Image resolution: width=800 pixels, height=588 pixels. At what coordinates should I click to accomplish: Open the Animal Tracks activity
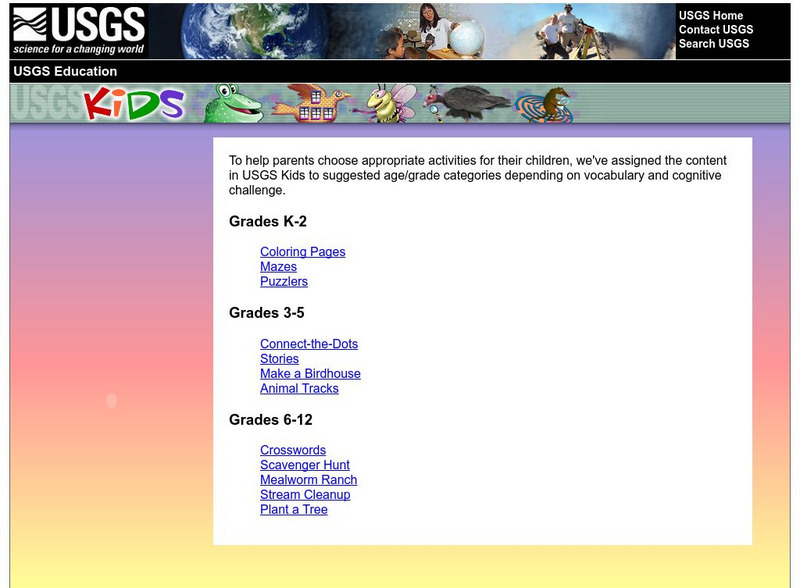tap(299, 389)
